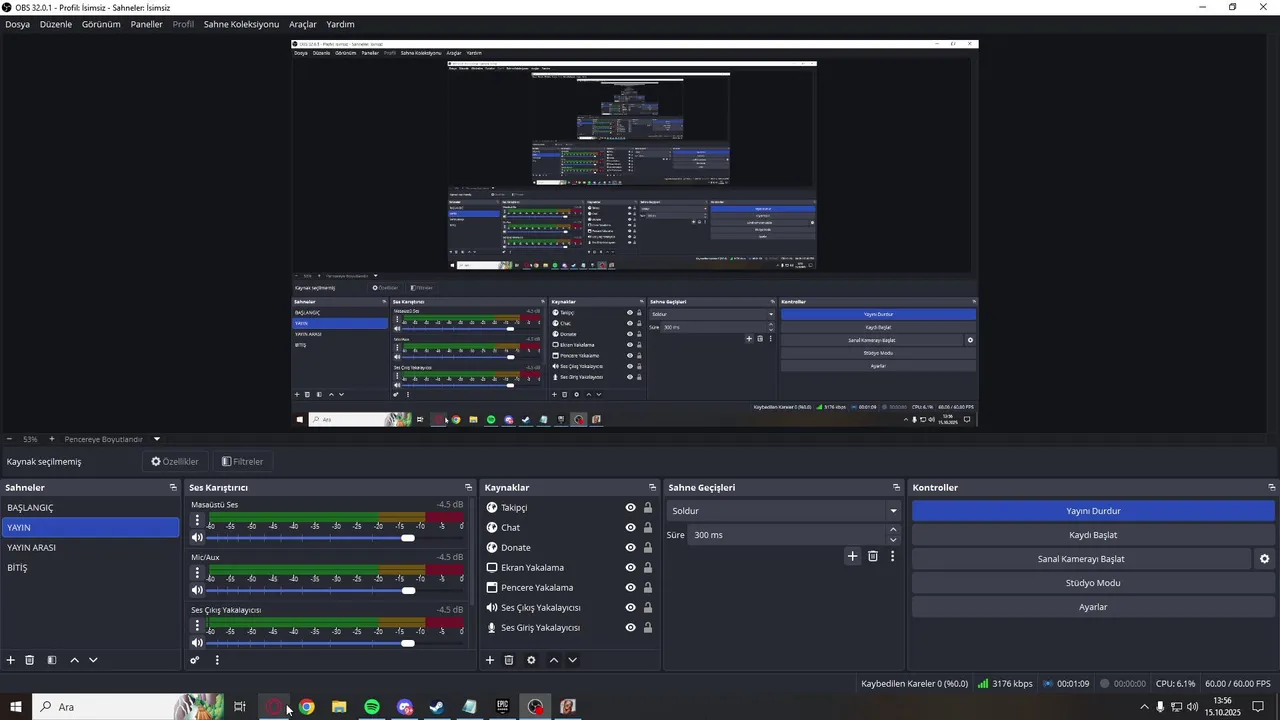Click Masaüstü Ses volume slider handle
1280x720 pixels.
[x=408, y=538]
